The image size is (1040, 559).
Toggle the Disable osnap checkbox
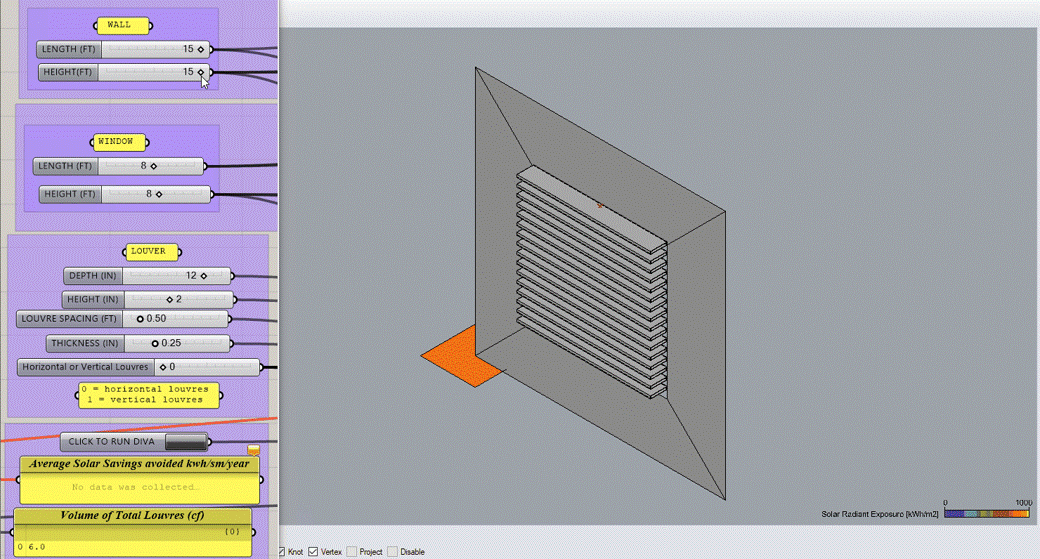pos(393,552)
